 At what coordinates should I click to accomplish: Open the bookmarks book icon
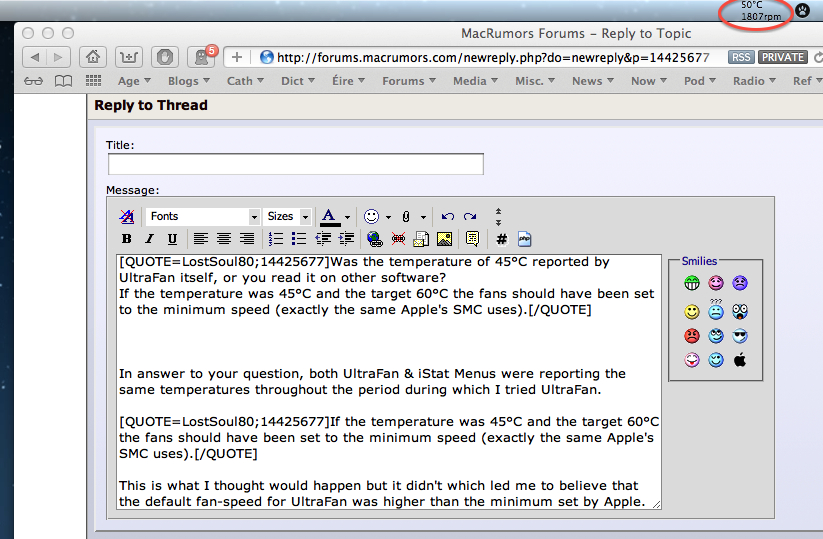click(x=64, y=81)
